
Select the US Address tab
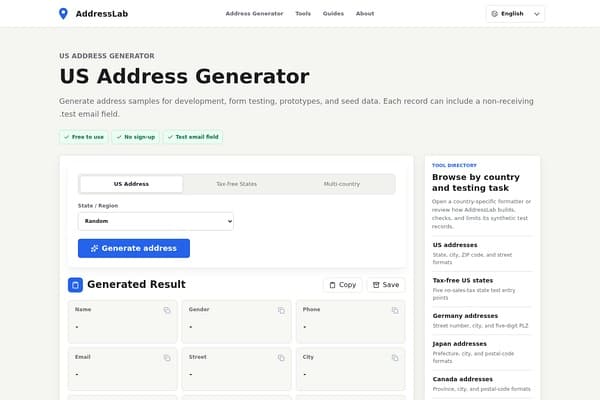(x=131, y=184)
